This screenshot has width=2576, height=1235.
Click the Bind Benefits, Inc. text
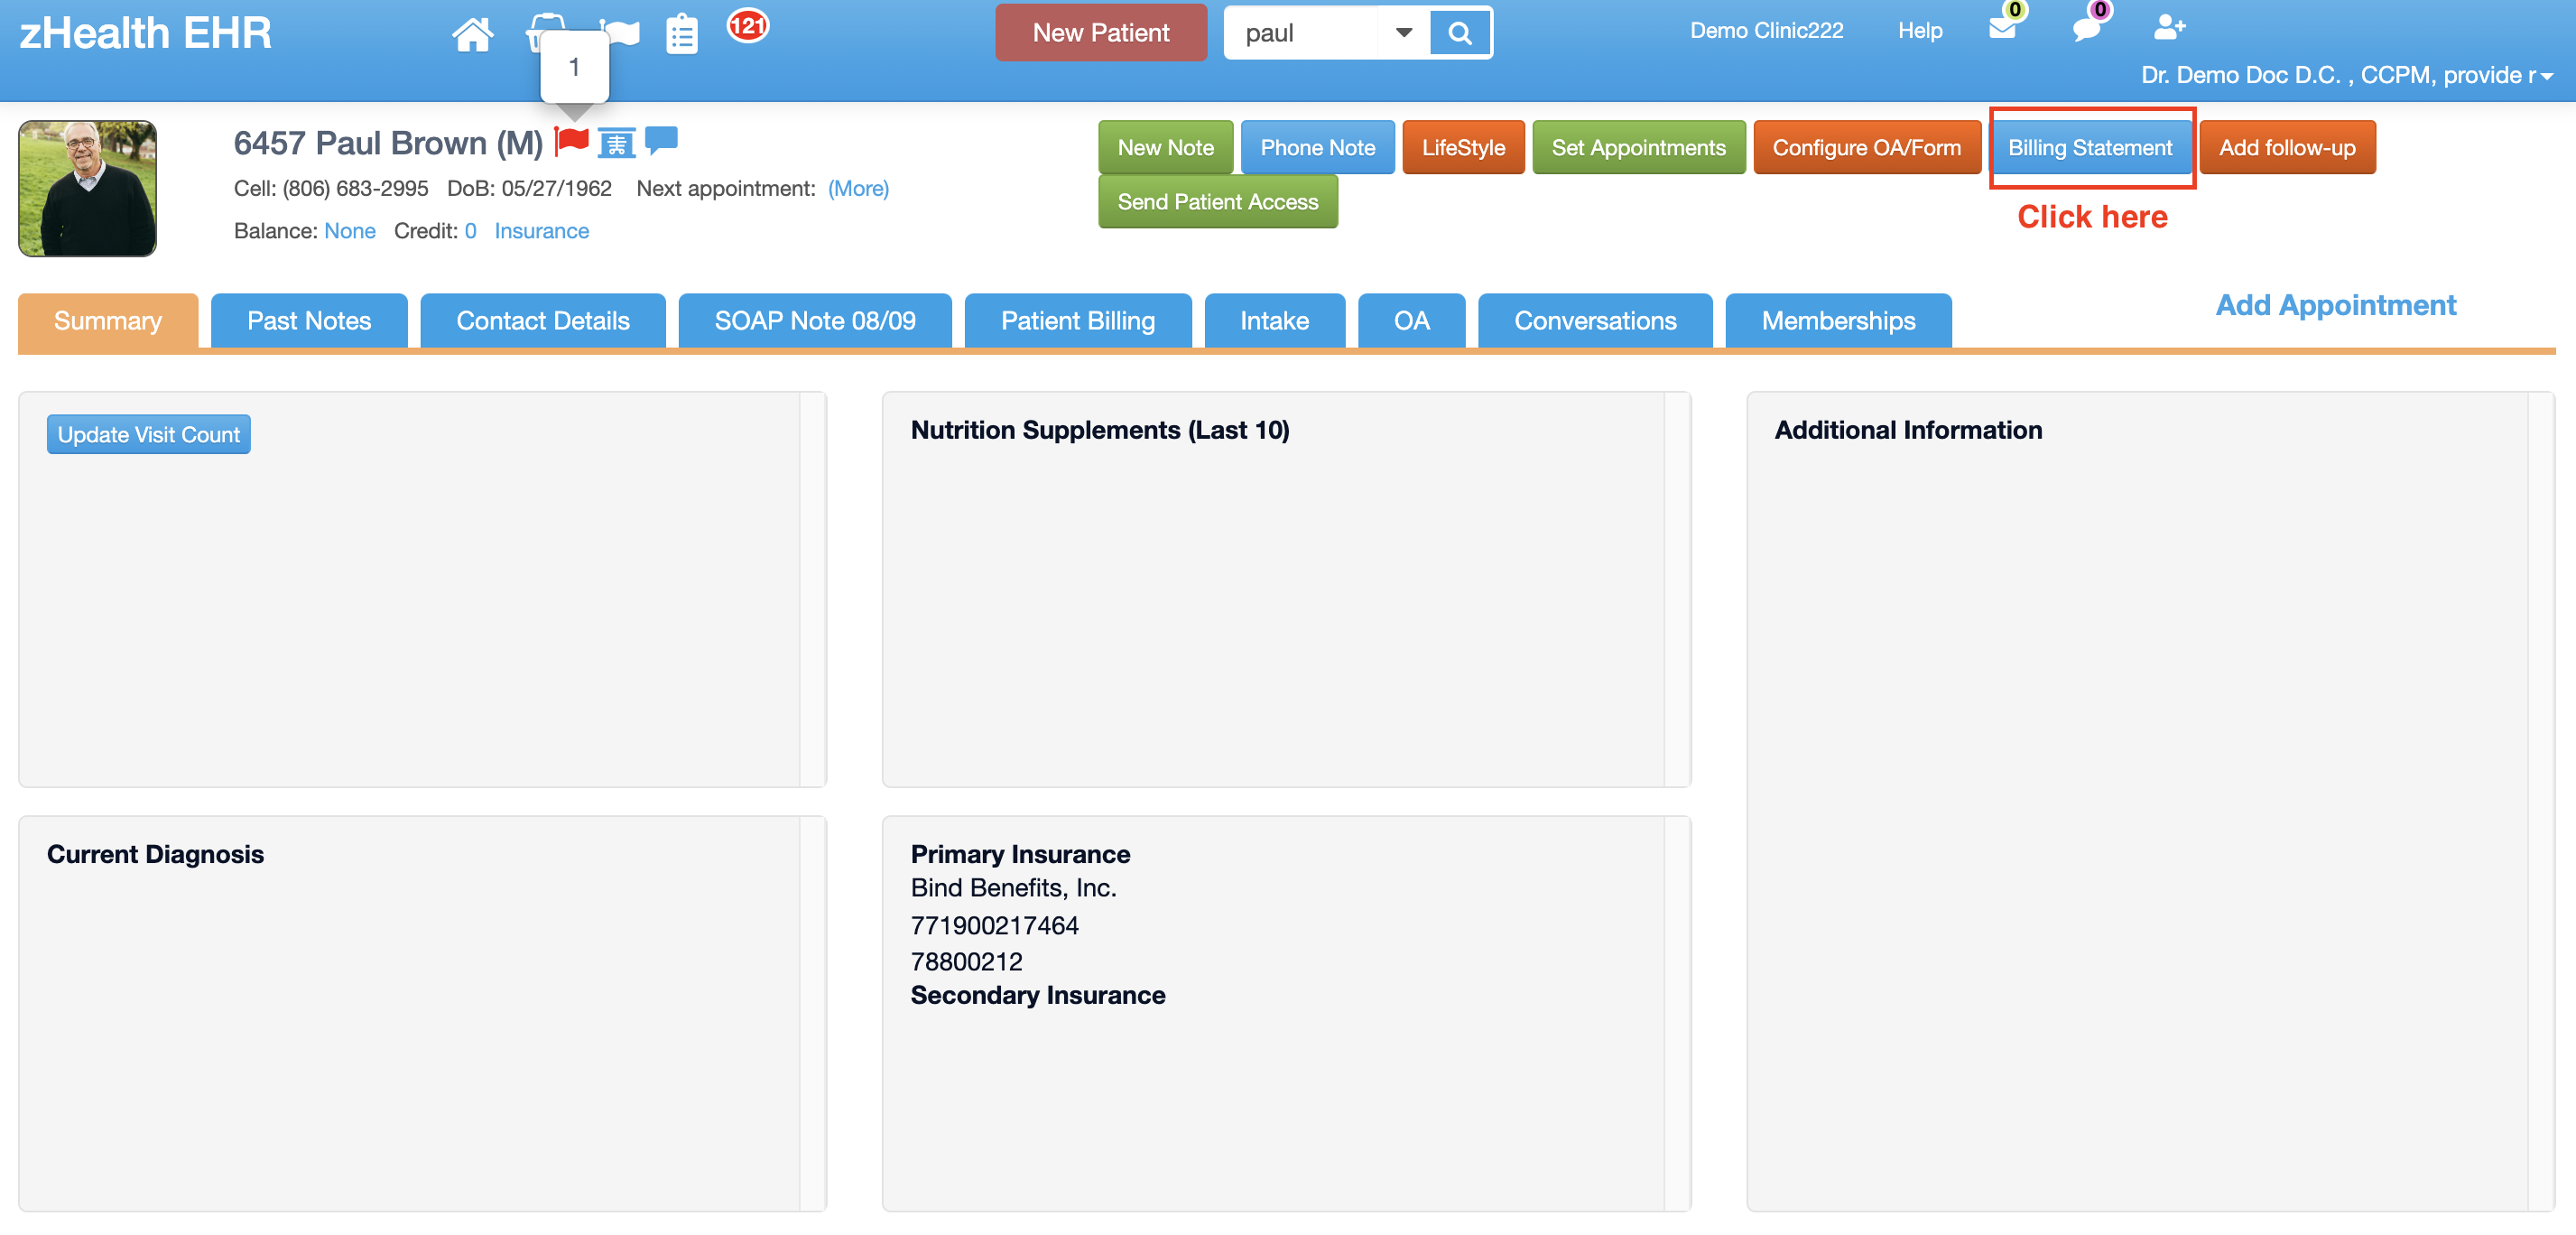coord(1013,888)
